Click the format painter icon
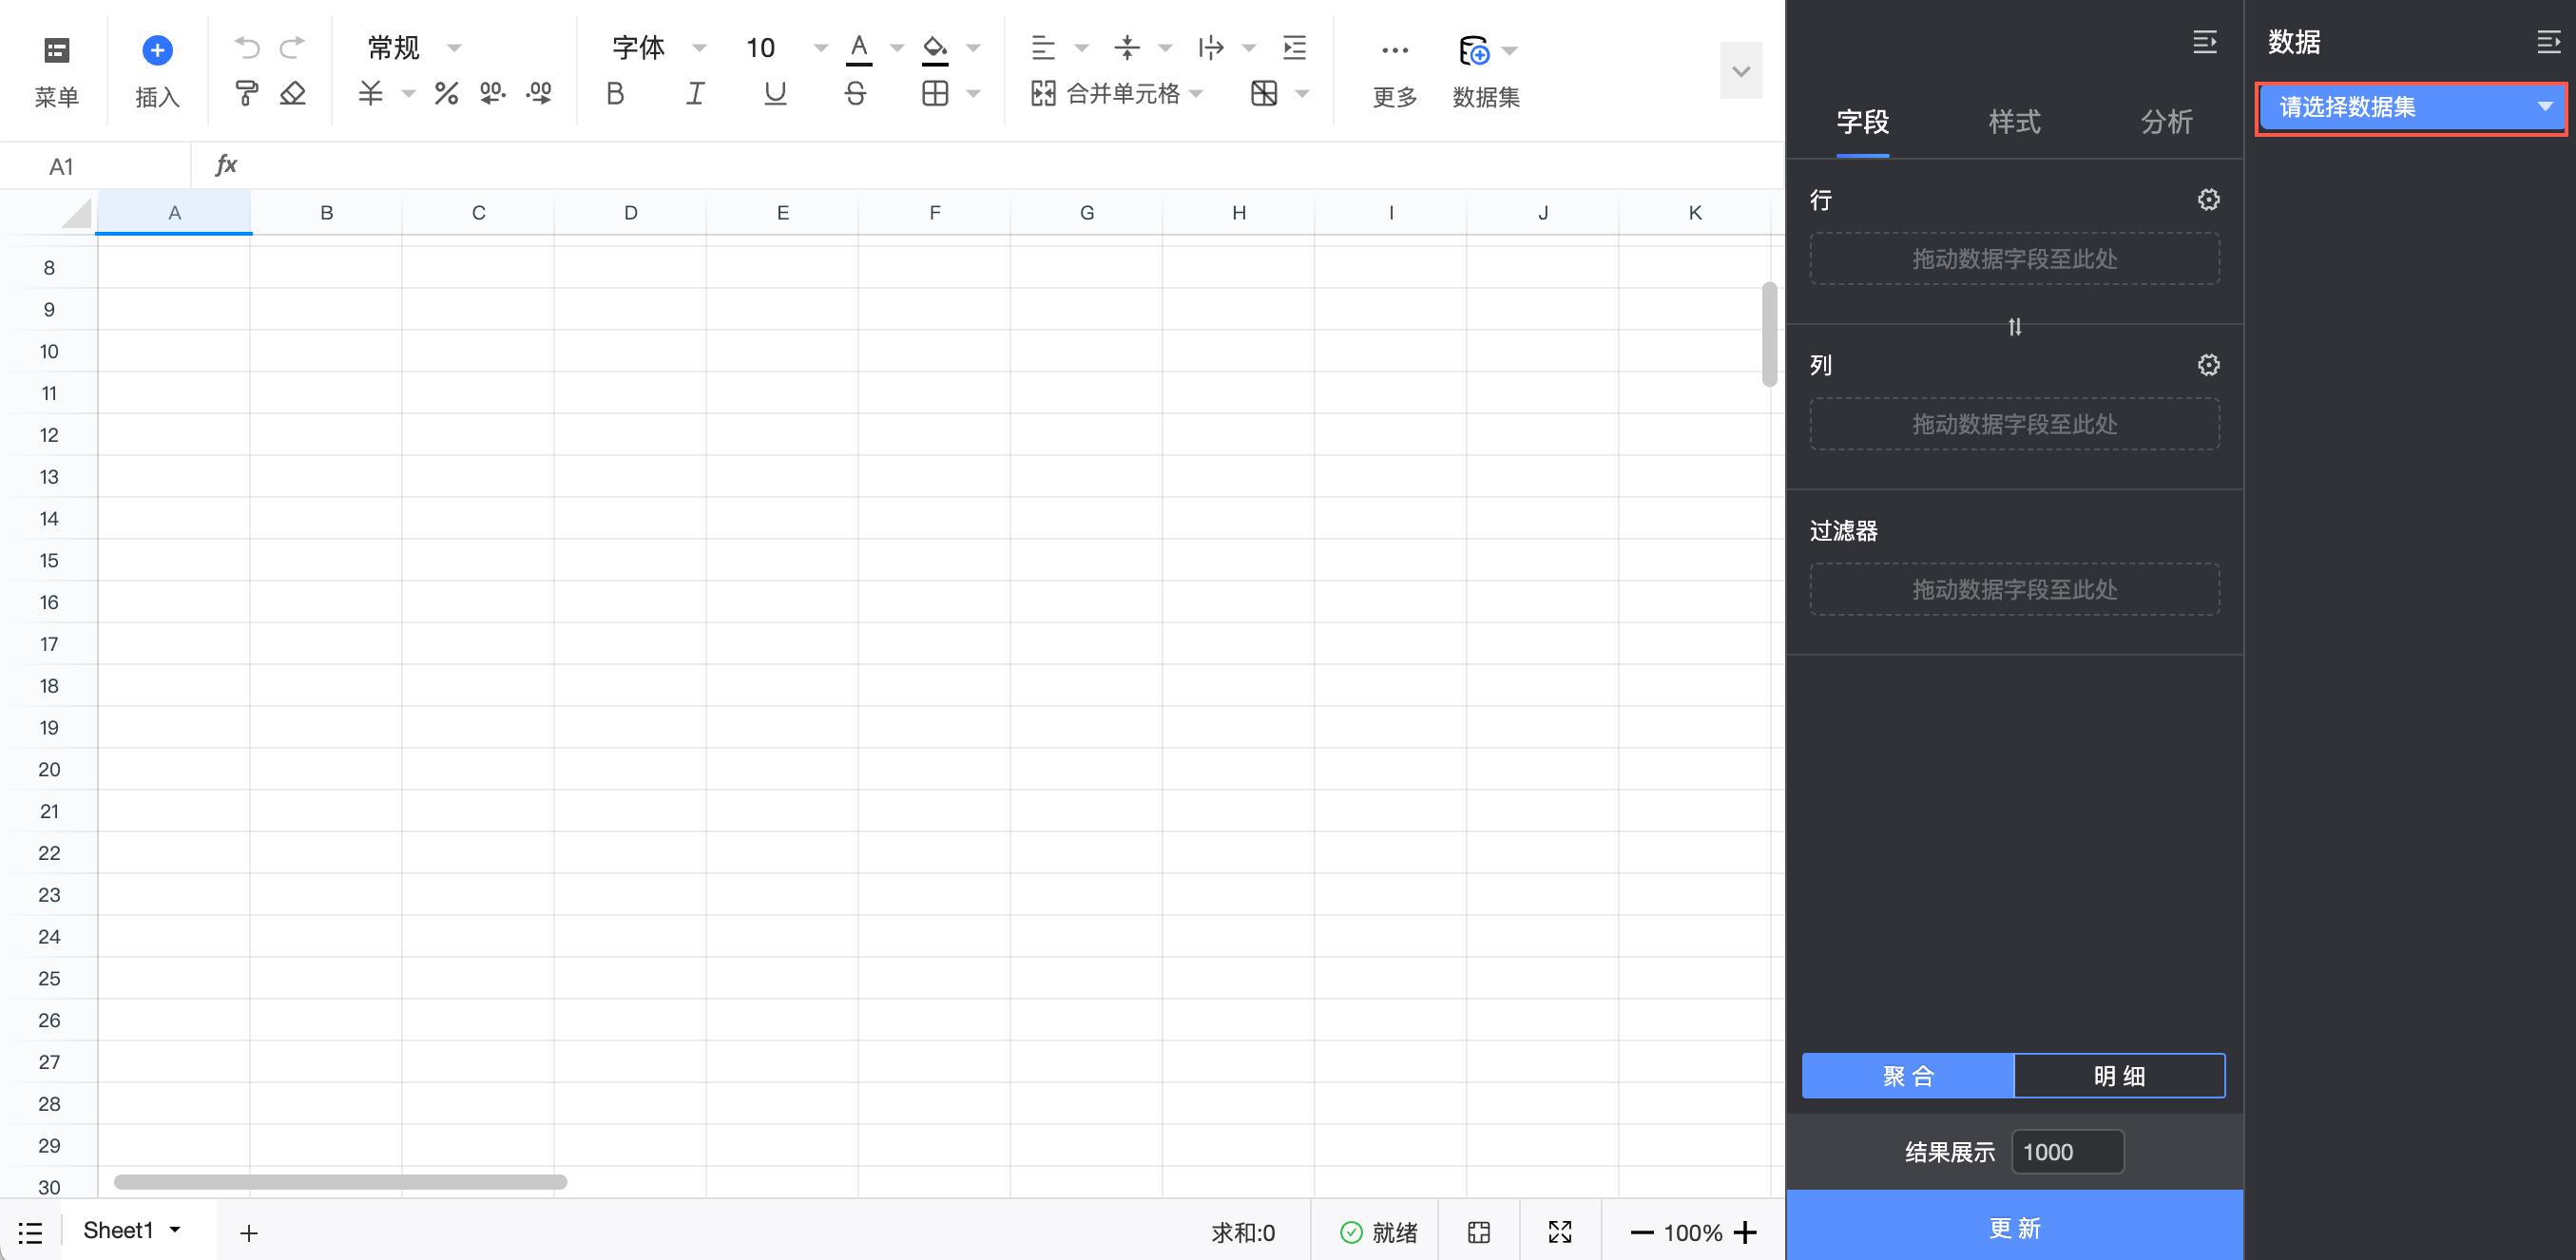 pos(246,94)
